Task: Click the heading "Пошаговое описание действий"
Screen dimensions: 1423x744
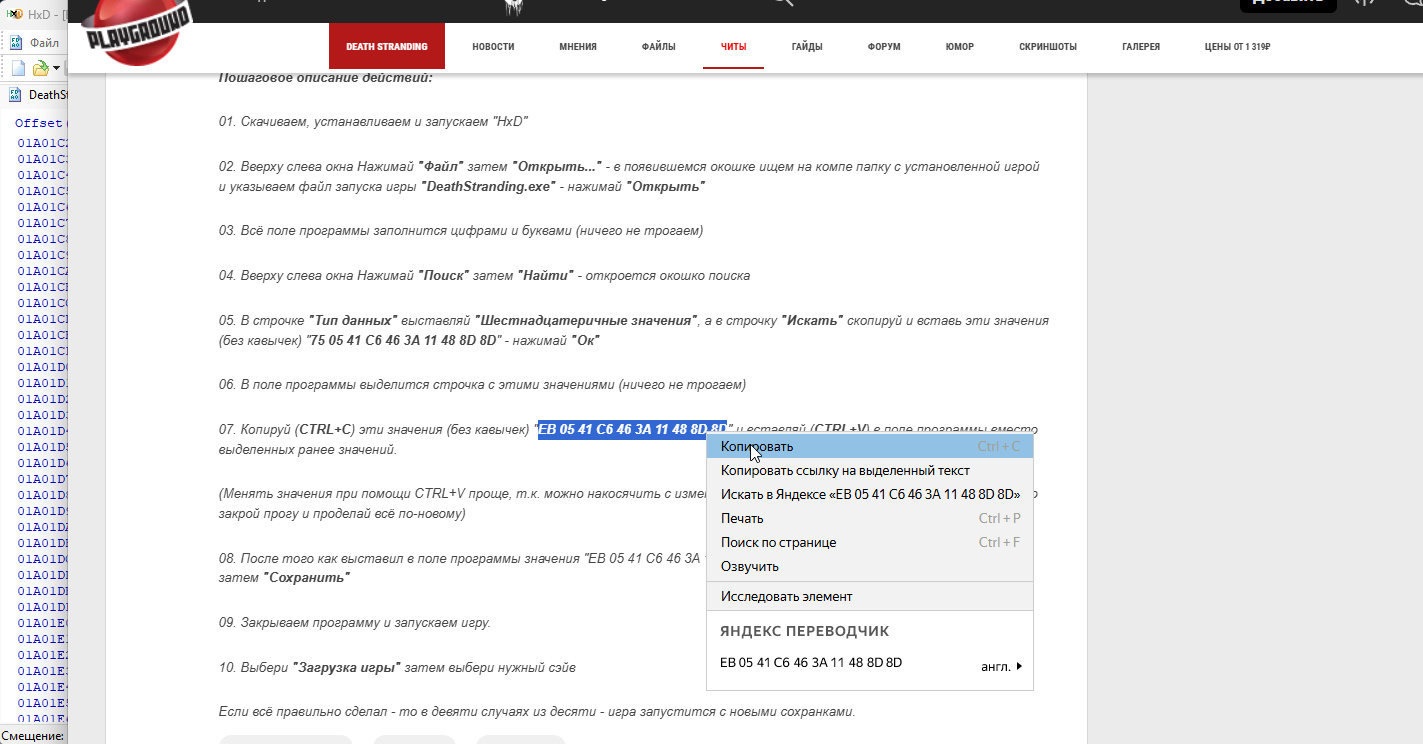Action: pyautogui.click(x=326, y=77)
